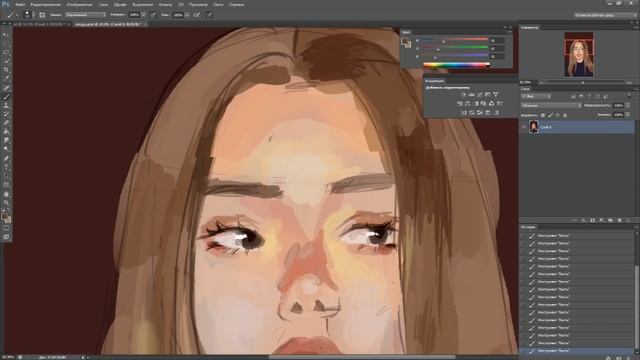Select the highlighted last History state
Screen dimensions: 640x360
577,351
